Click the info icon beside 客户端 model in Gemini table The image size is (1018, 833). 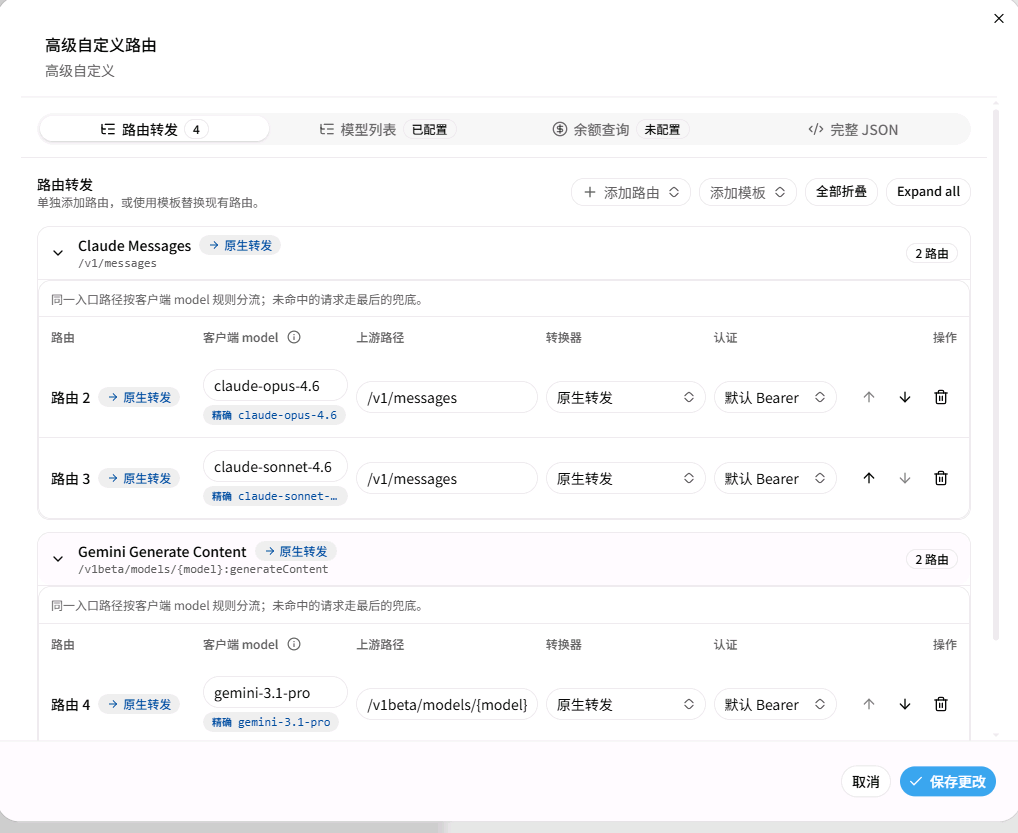click(294, 644)
